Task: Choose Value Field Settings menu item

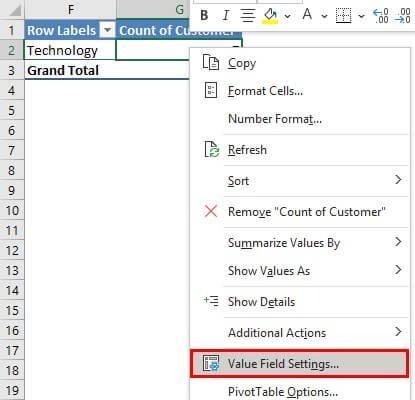Action: 299,363
